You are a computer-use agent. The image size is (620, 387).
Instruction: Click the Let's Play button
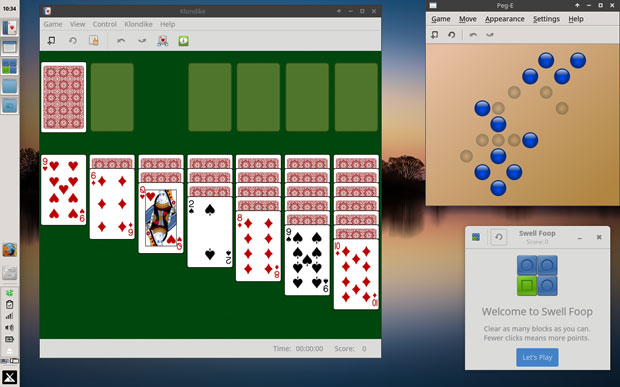click(537, 357)
